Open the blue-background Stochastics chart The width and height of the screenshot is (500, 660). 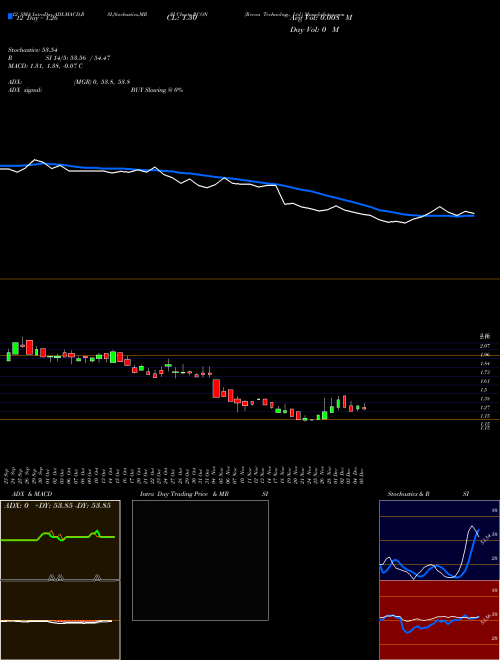(439, 540)
